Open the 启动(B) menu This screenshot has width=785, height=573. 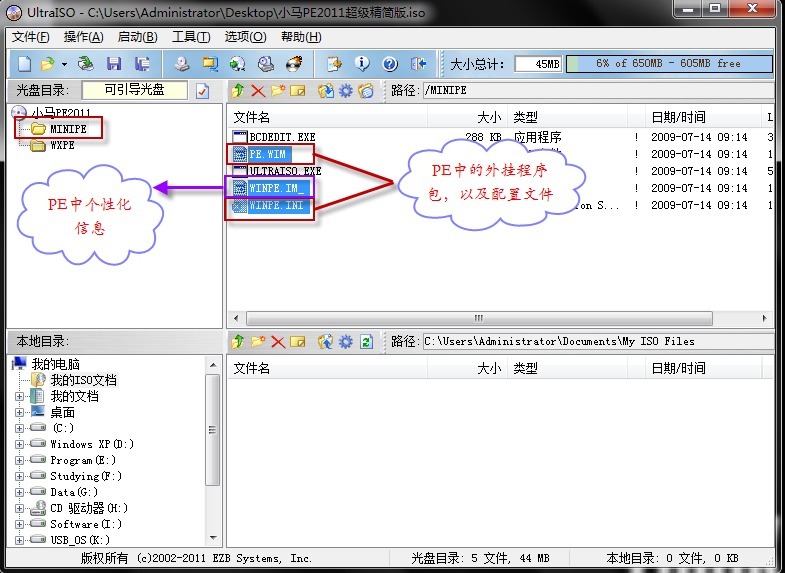pos(137,37)
